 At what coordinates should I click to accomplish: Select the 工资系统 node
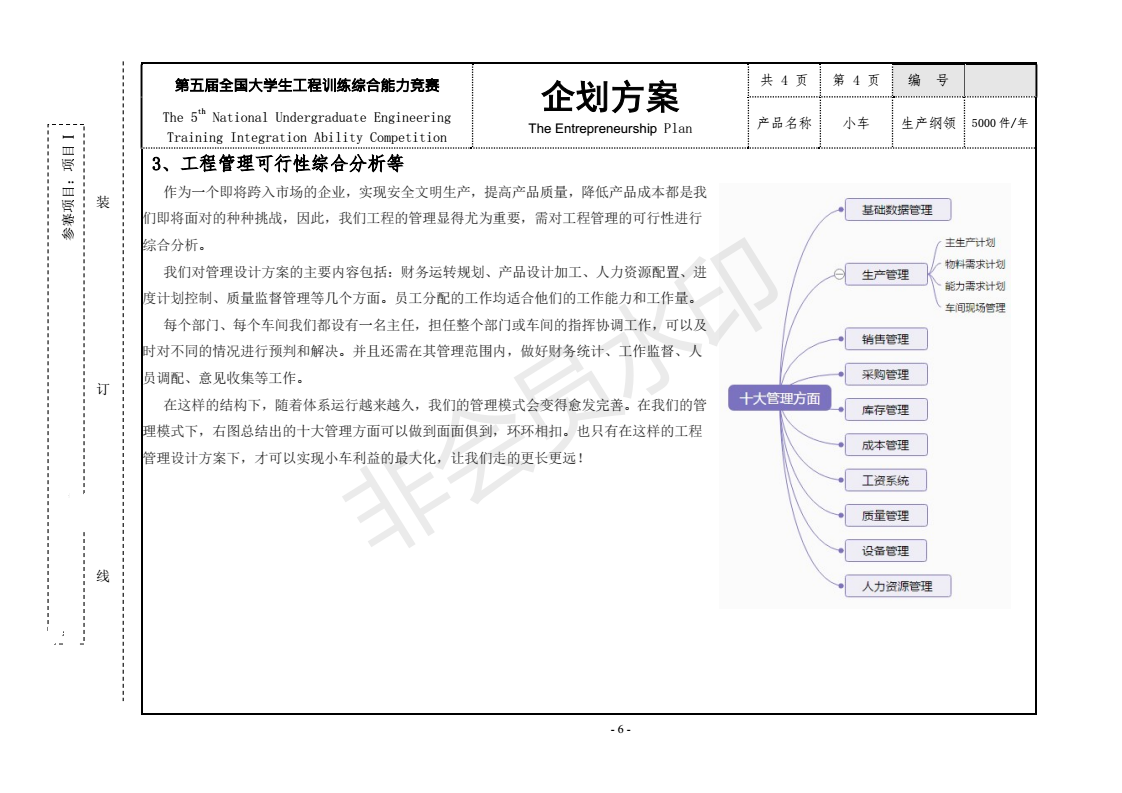pyautogui.click(x=886, y=479)
